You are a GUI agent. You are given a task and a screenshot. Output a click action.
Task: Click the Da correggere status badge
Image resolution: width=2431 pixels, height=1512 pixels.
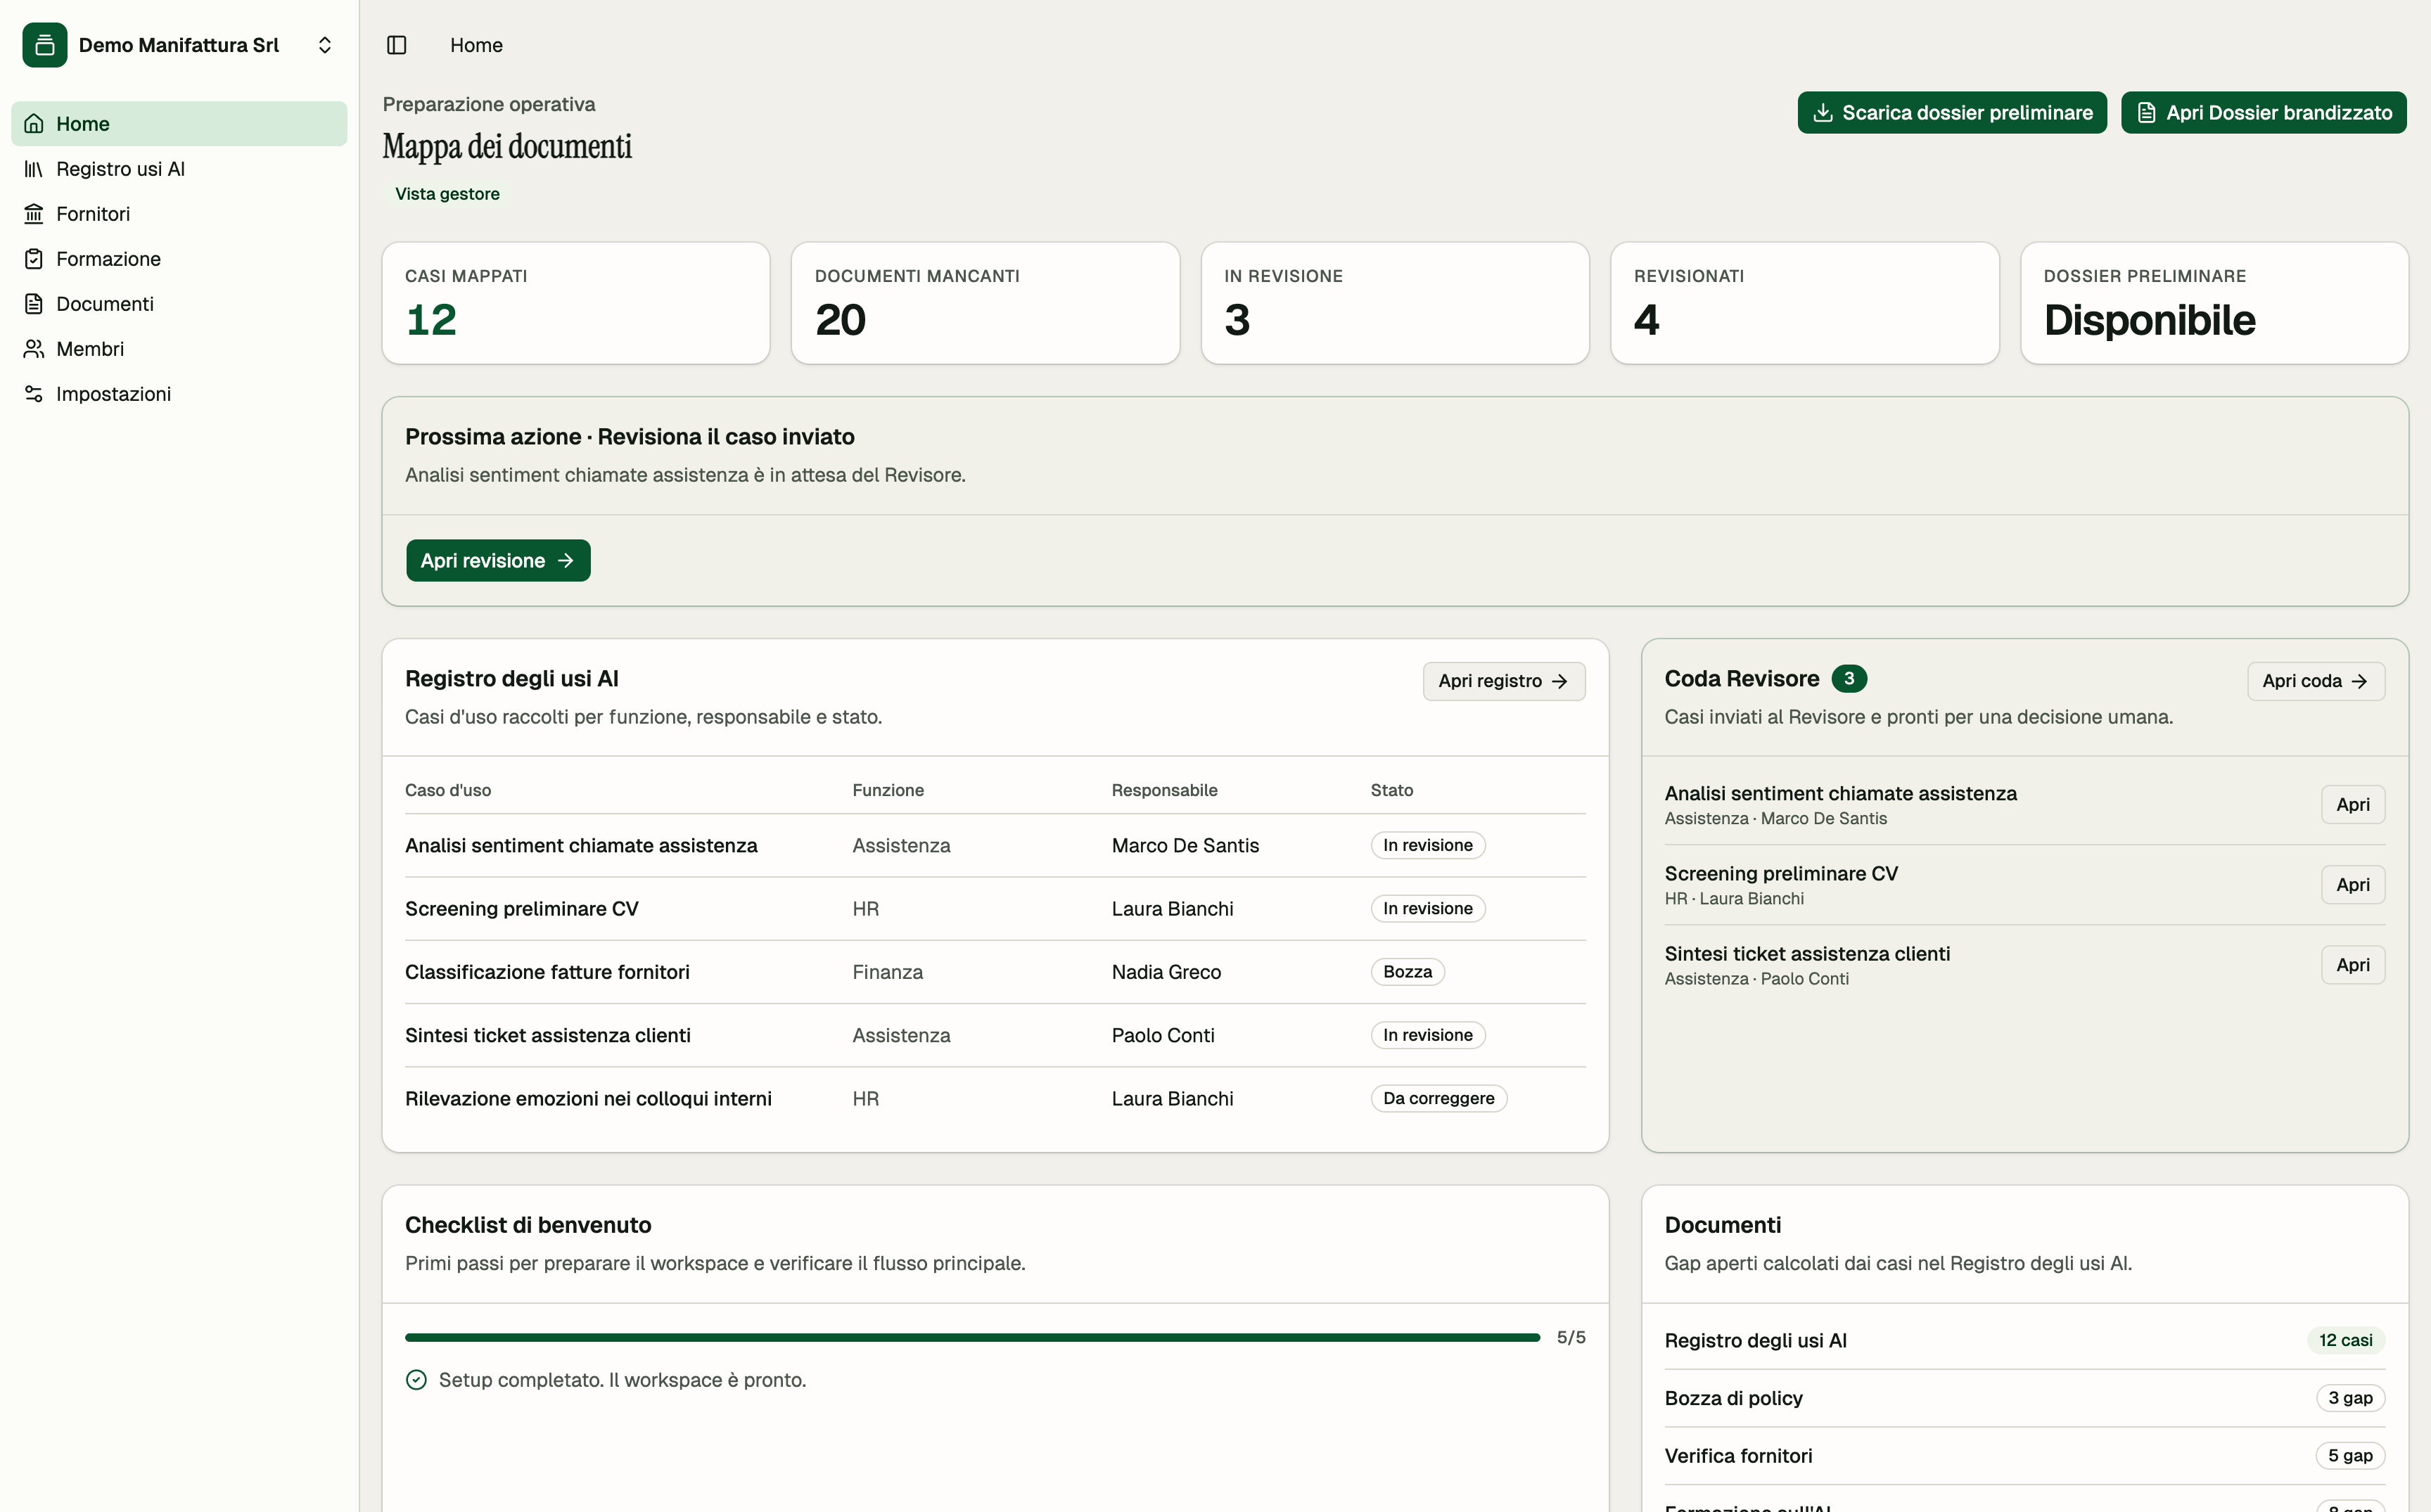click(x=1439, y=1099)
